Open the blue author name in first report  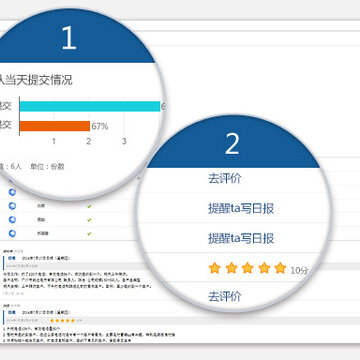(12, 258)
